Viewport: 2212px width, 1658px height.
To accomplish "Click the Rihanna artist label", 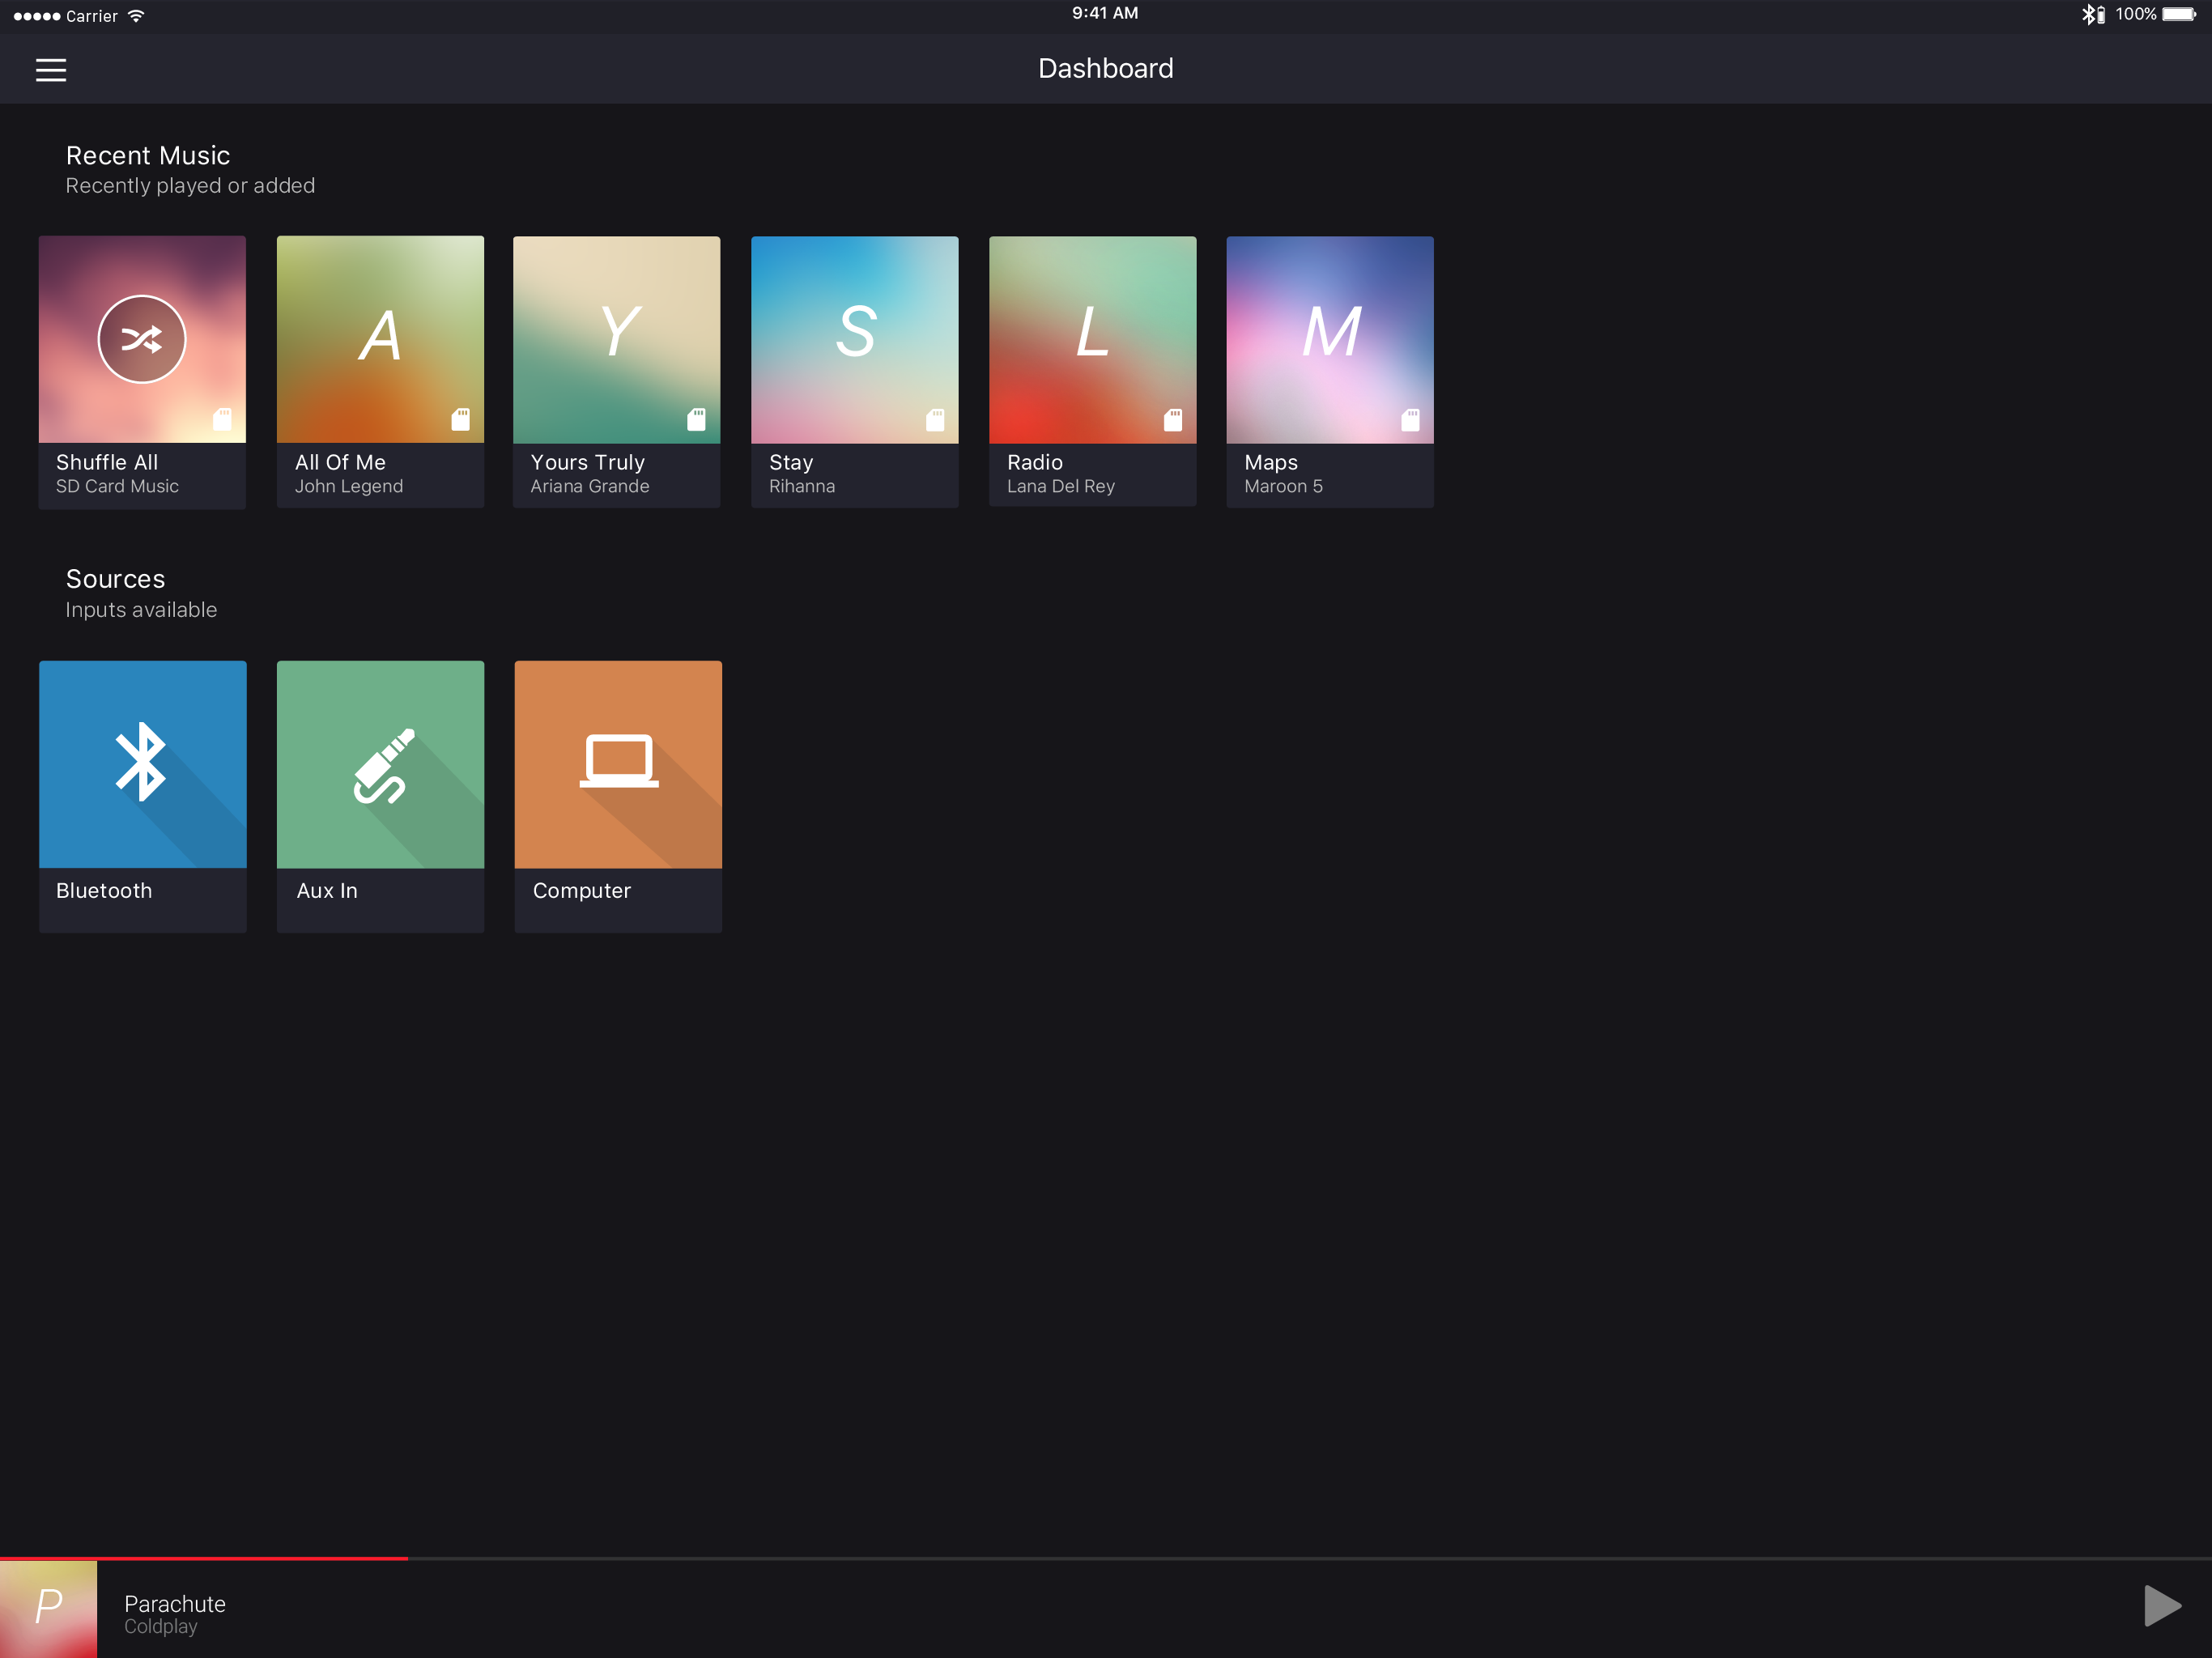I will click(802, 486).
